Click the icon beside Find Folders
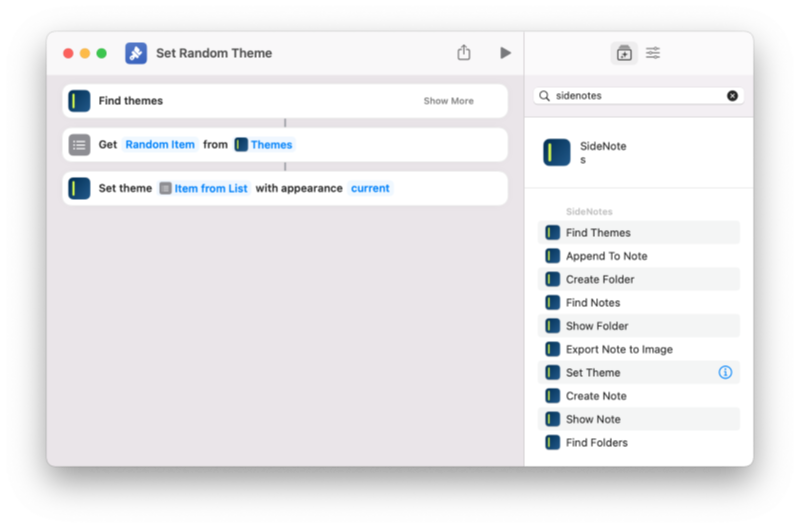Viewport: 800px width, 528px height. point(553,442)
